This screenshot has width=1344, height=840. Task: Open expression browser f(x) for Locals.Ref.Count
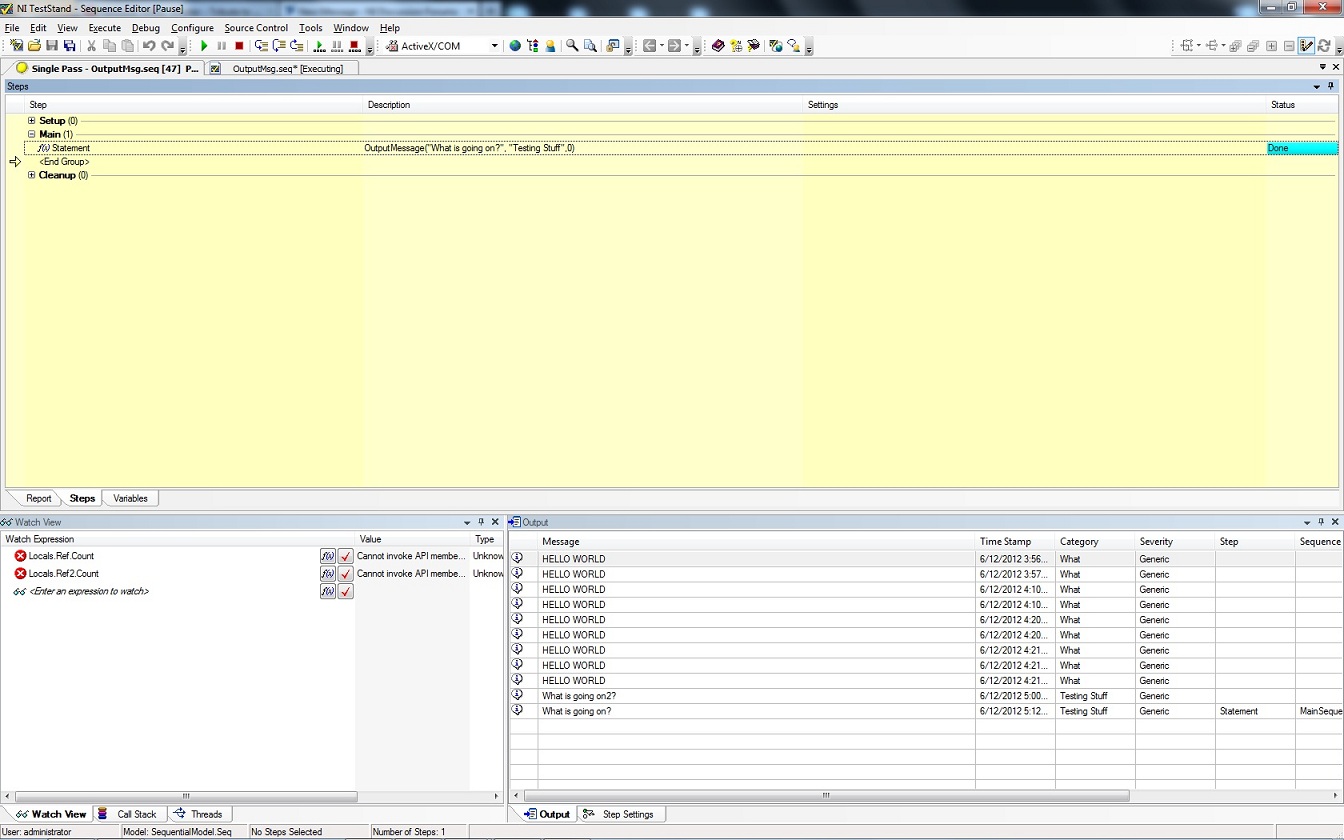click(x=327, y=556)
